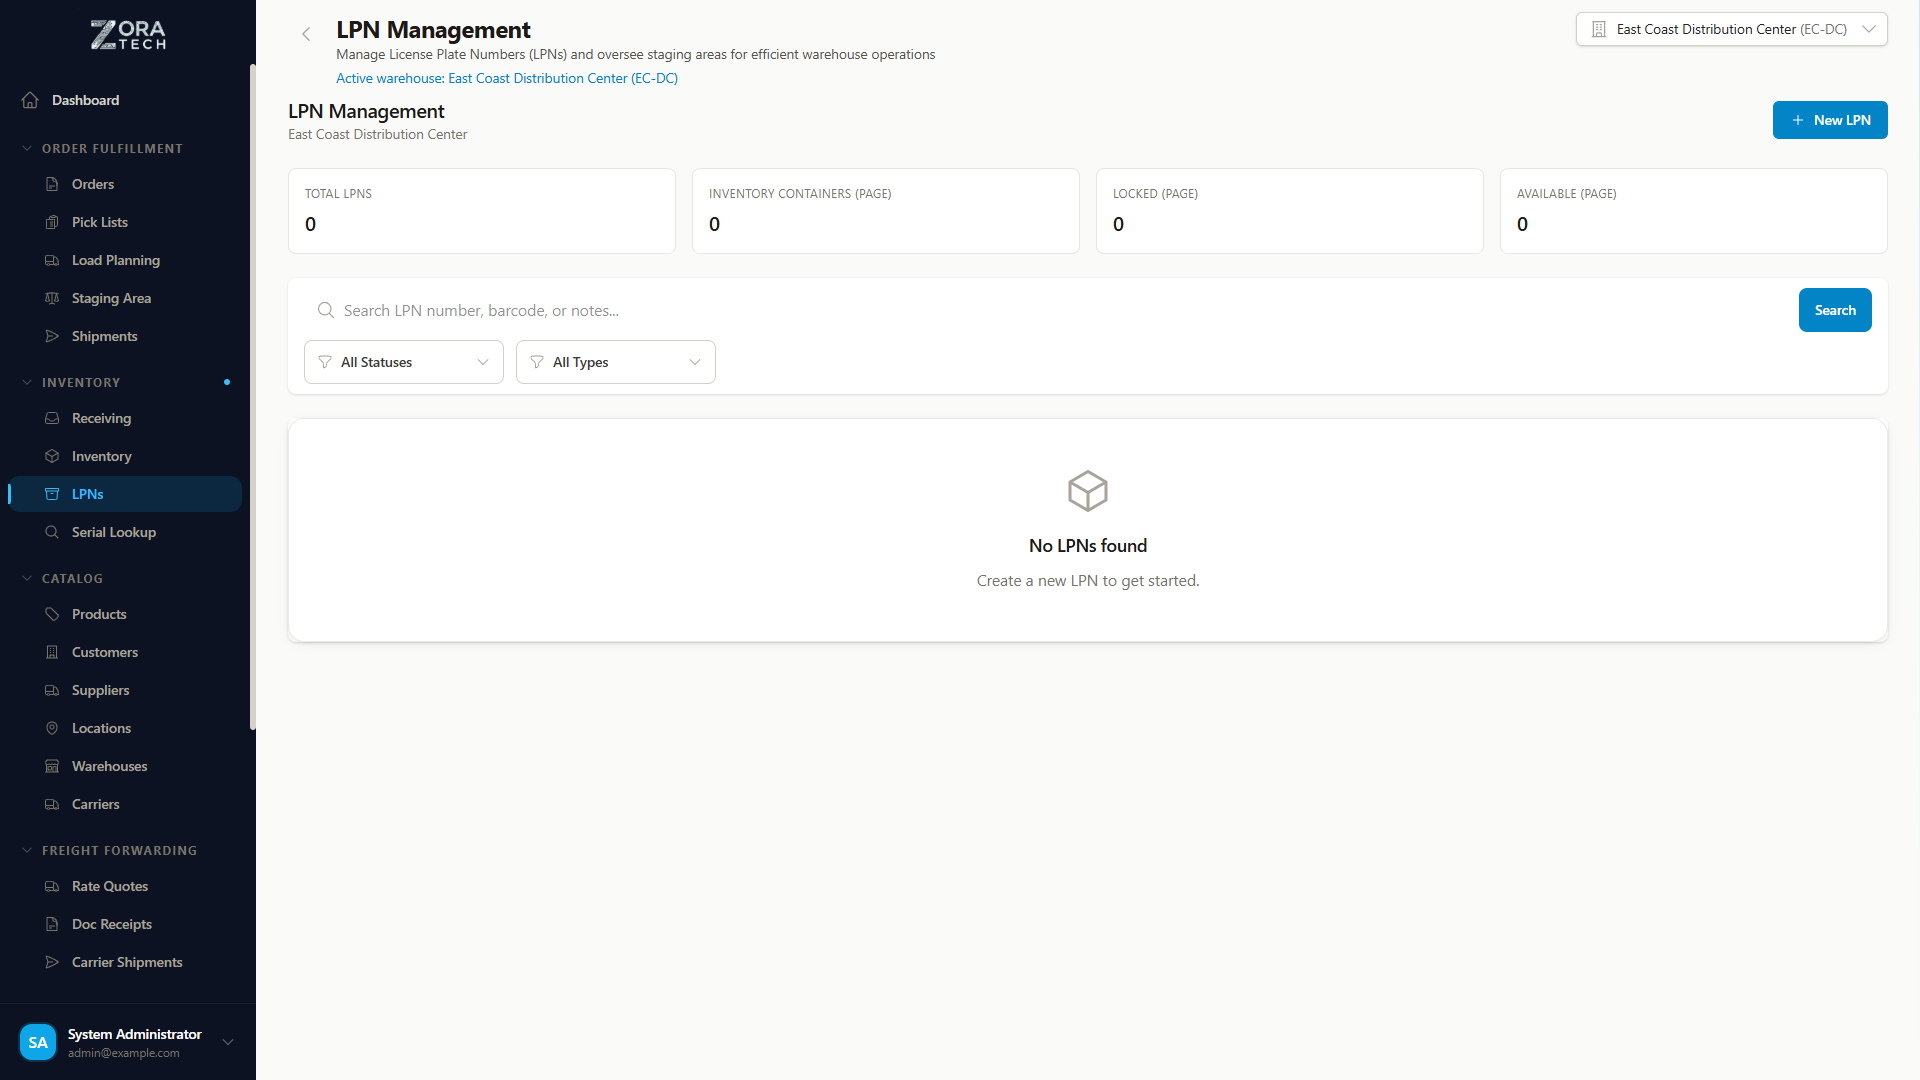
Task: Click the Shipments send arrow icon
Action: [x=52, y=336]
